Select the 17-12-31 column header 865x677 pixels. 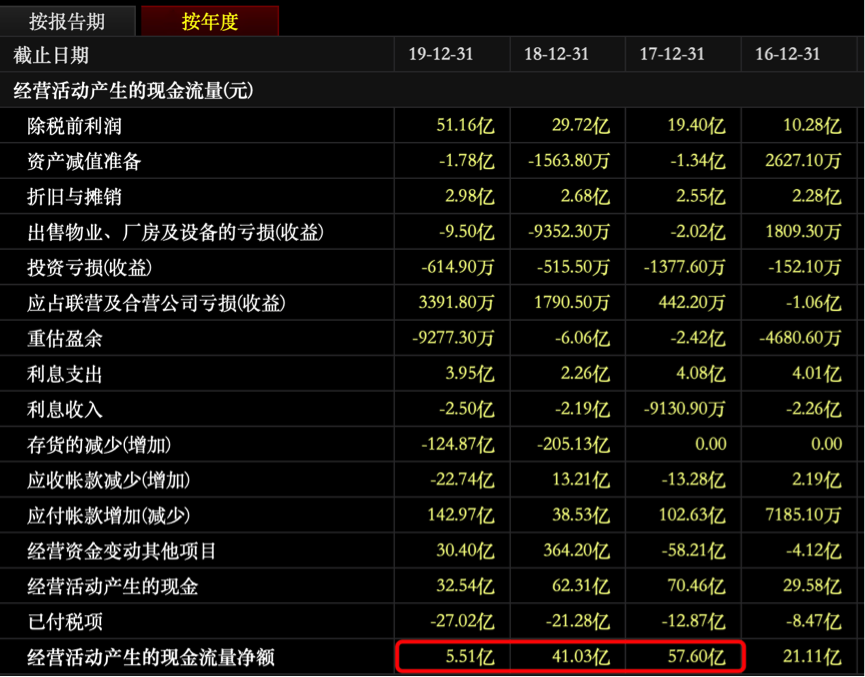pyautogui.click(x=672, y=54)
